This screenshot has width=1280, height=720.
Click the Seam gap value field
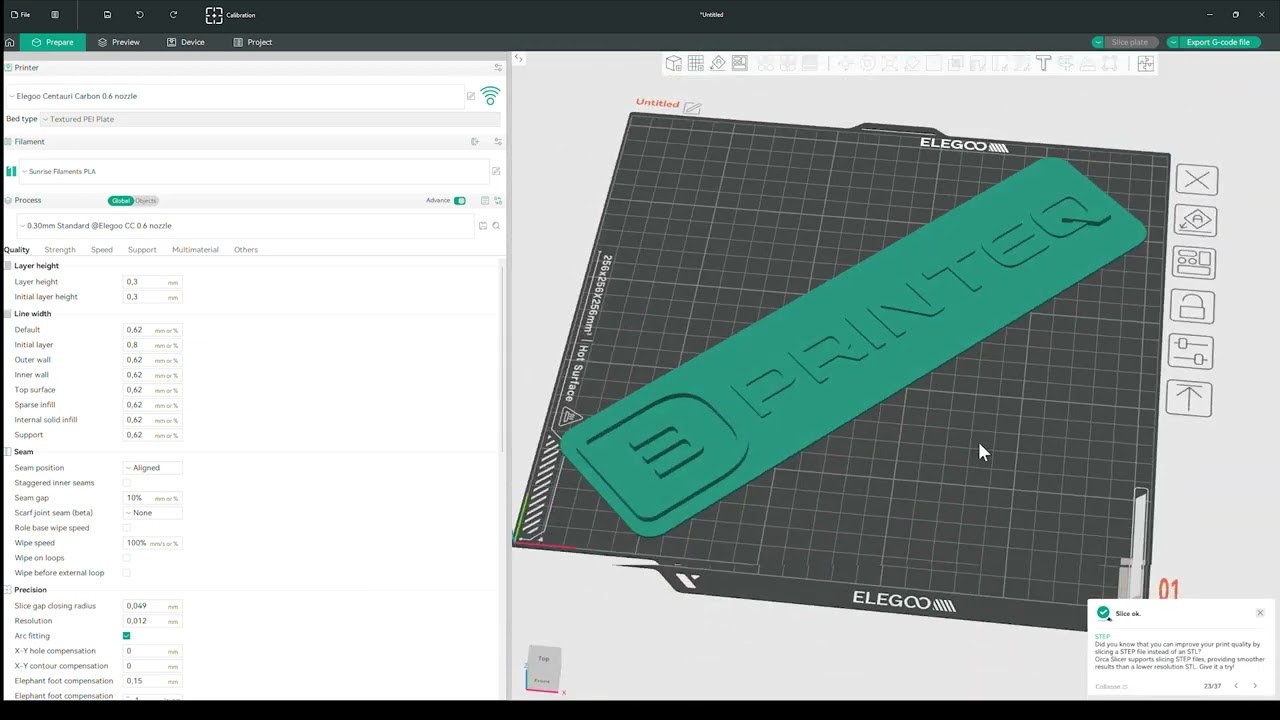pyautogui.click(x=152, y=498)
